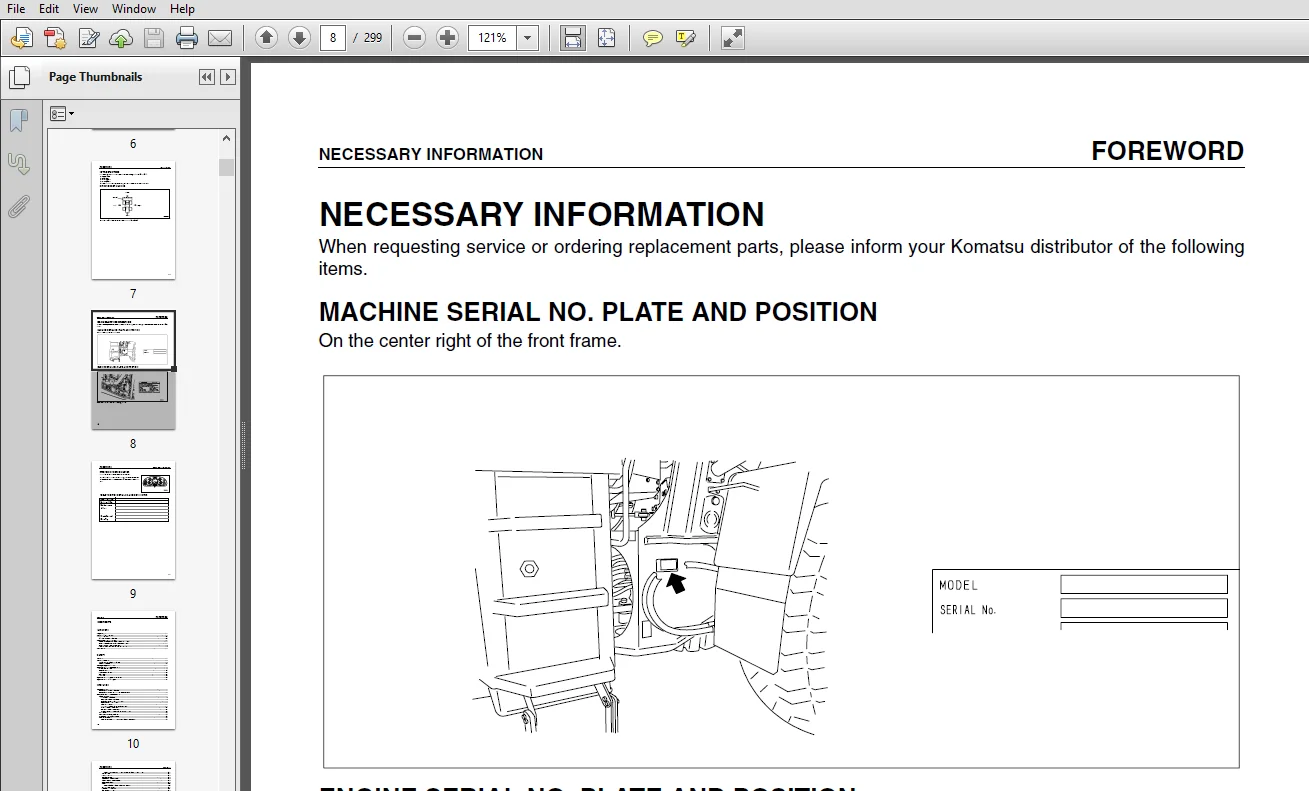The image size is (1309, 791).
Task: Click the fit width scrolling mode icon
Action: (572, 38)
